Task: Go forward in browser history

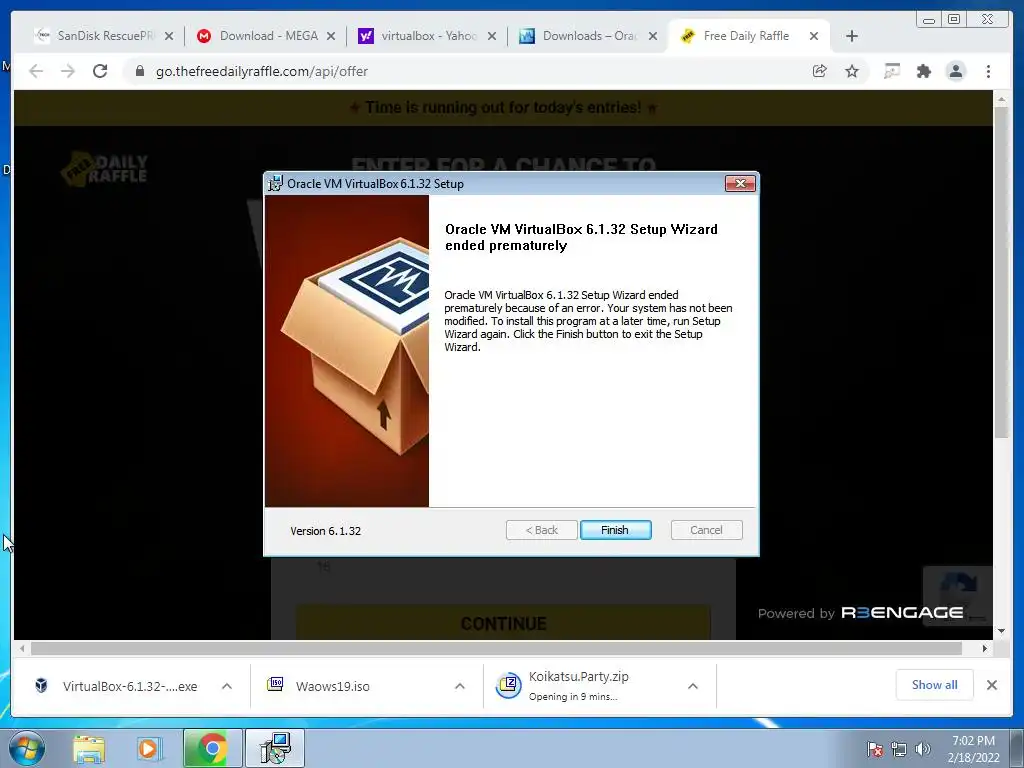Action: click(x=68, y=71)
